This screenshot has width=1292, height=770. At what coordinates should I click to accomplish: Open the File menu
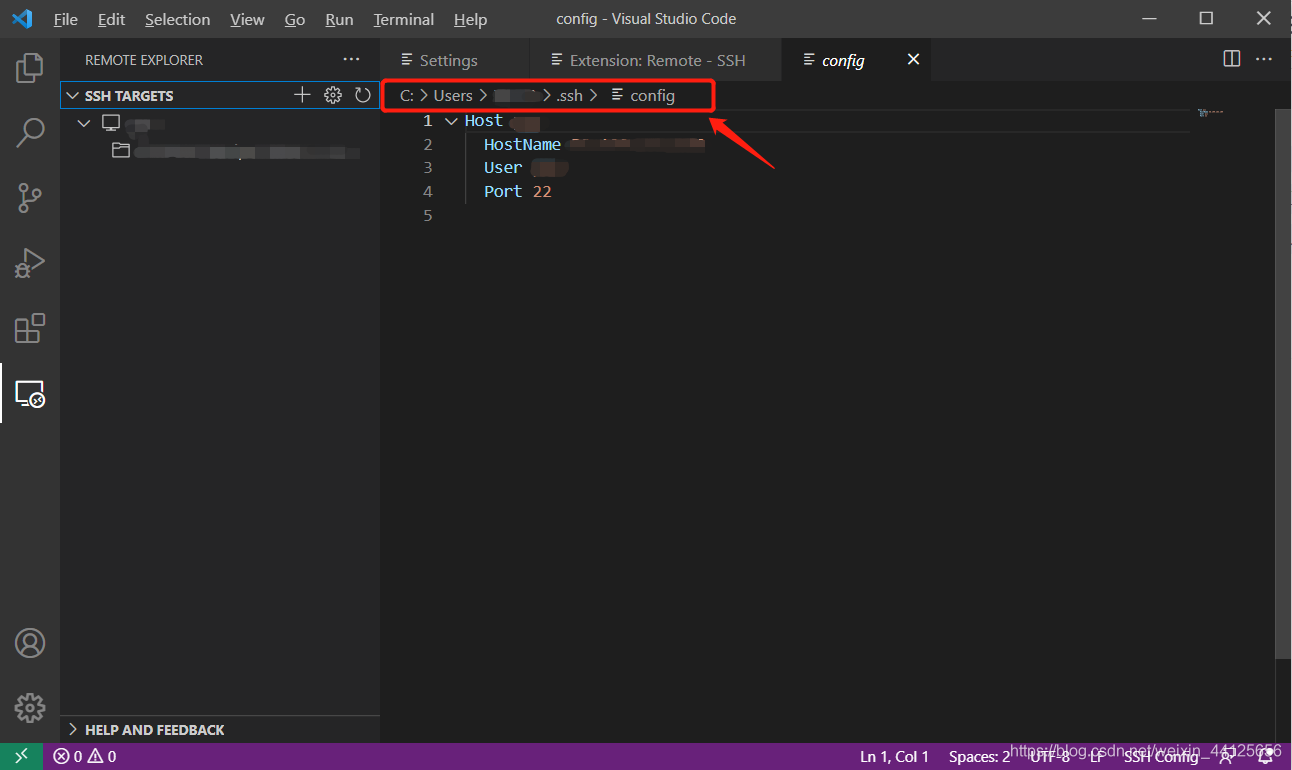click(x=66, y=19)
